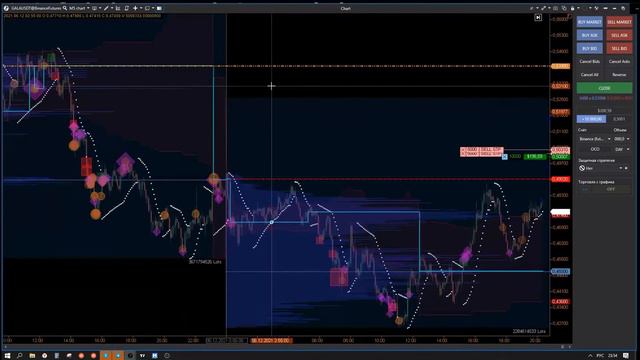Click the right scroll arrow under the chart
The width and height of the screenshot is (640, 360).
pos(570,347)
